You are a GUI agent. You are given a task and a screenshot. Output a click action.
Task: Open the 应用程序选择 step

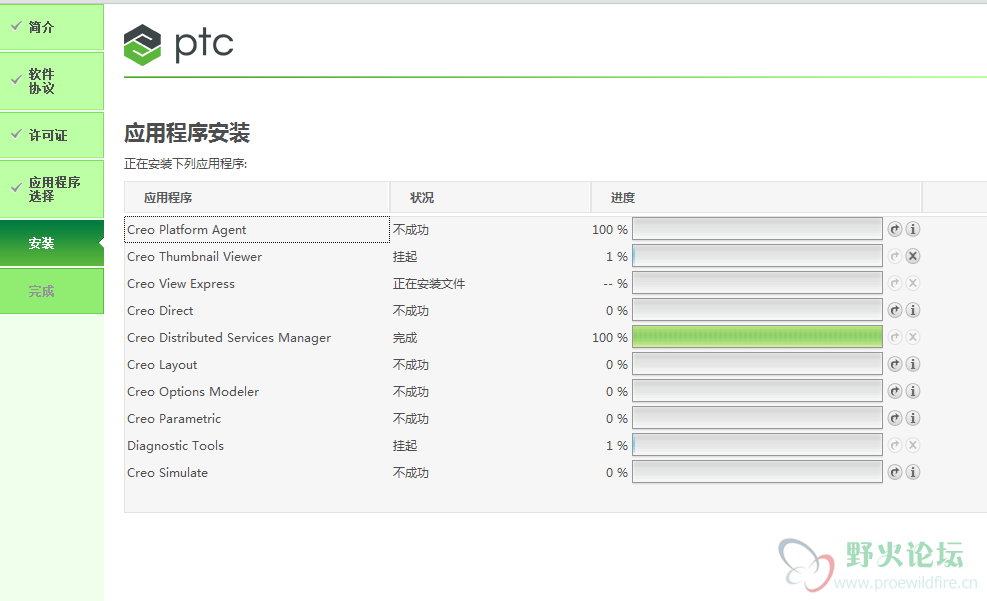(52, 189)
